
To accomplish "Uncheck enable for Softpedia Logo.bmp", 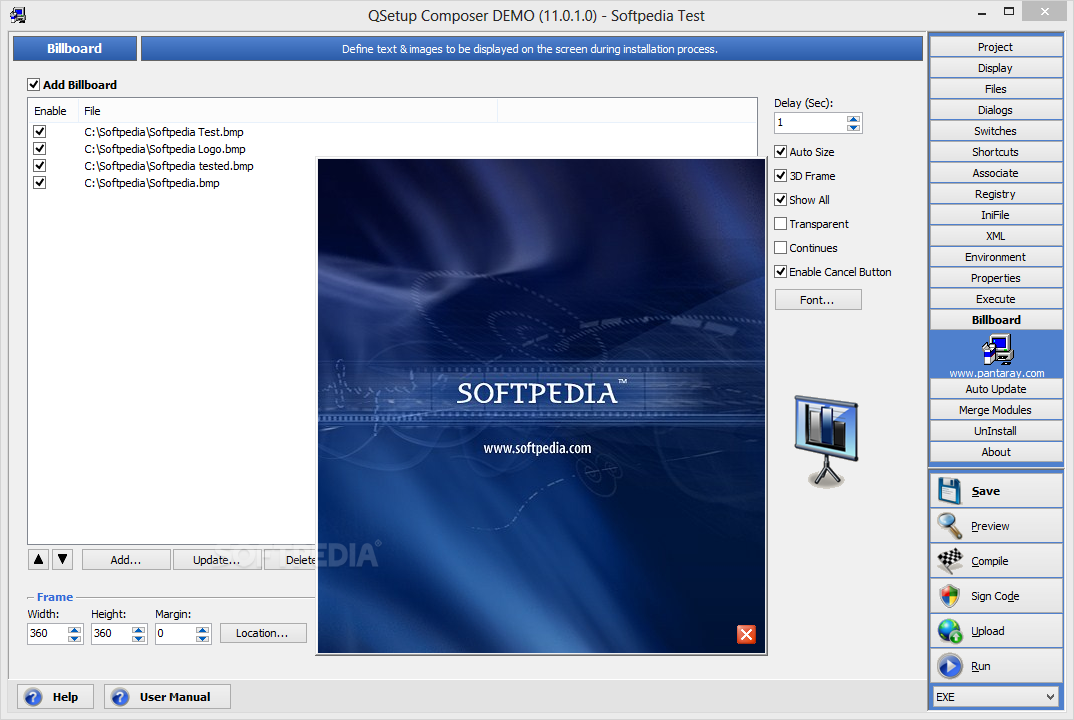I will tap(40, 149).
